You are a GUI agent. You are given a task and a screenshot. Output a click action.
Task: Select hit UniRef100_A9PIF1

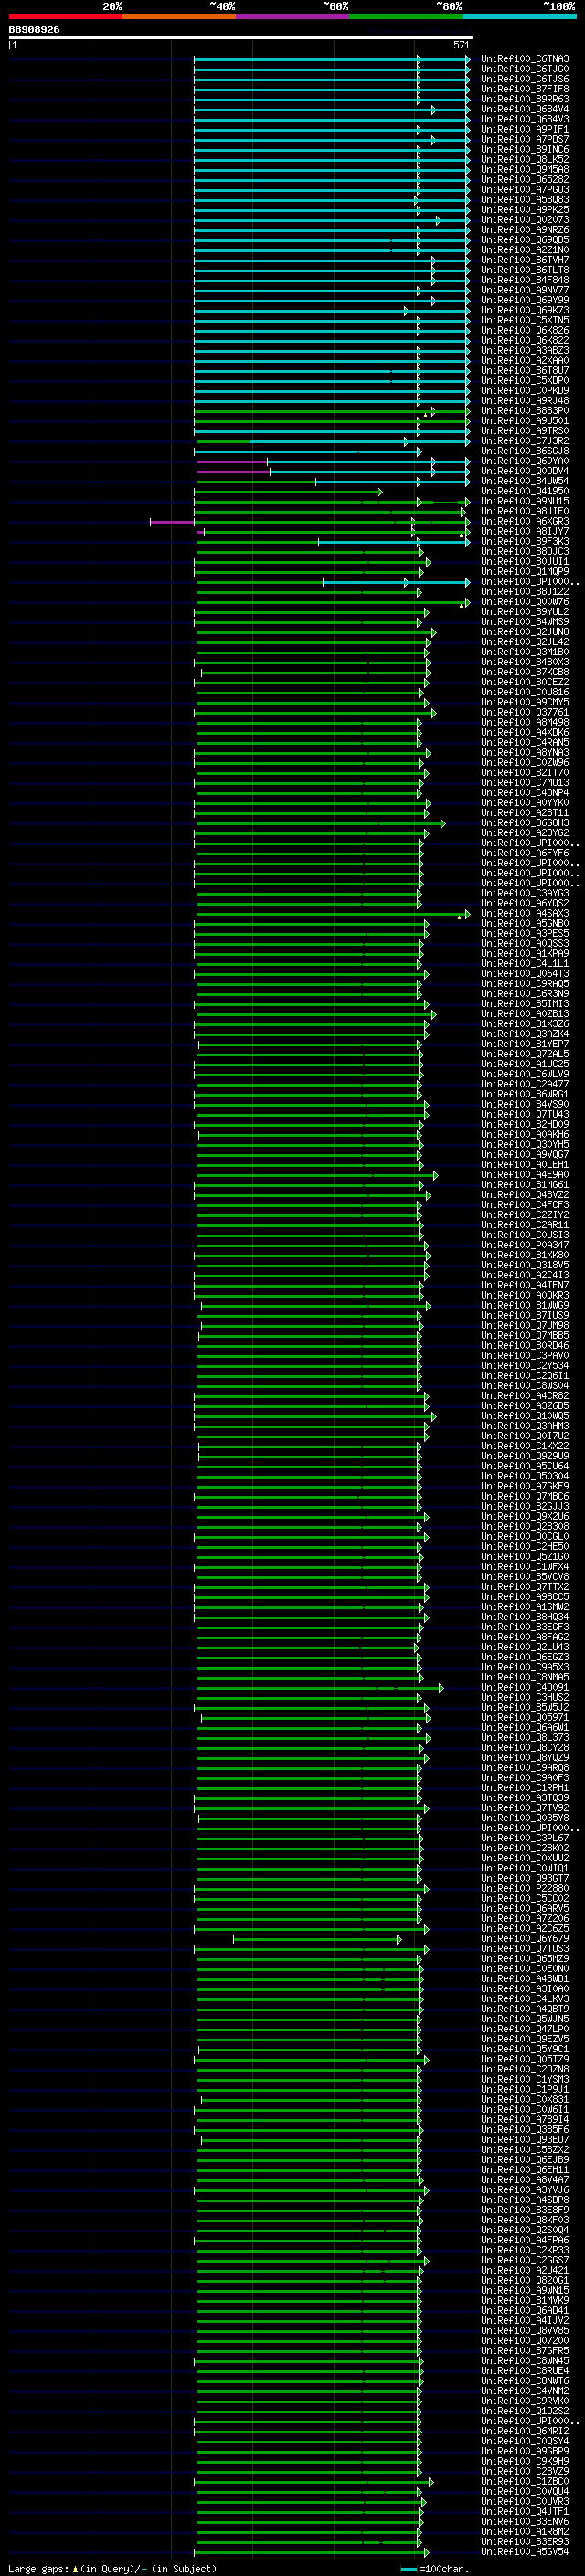525,130
